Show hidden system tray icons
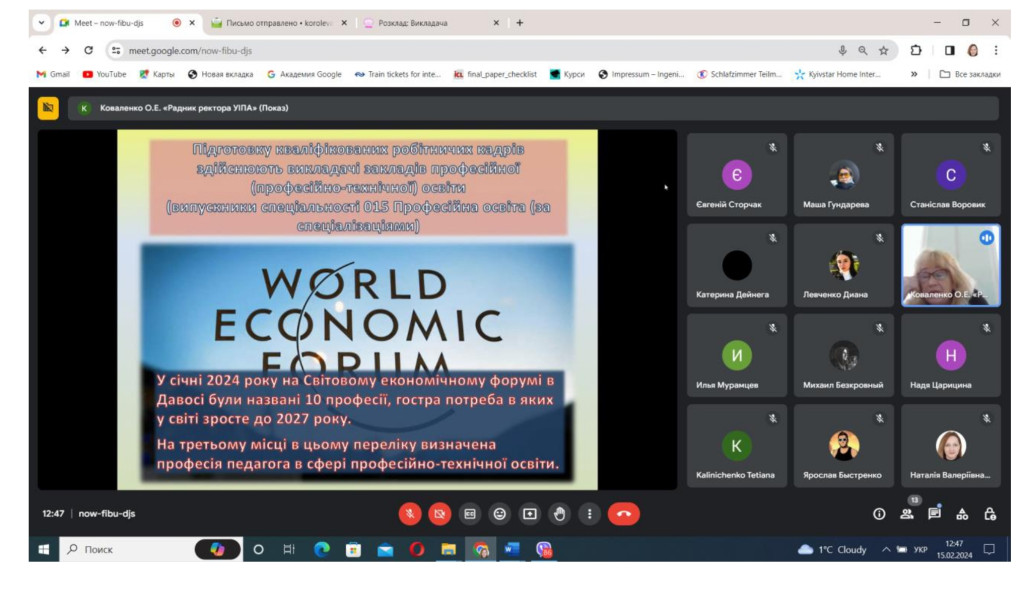Image resolution: width=1024 pixels, height=602 pixels. (886, 550)
